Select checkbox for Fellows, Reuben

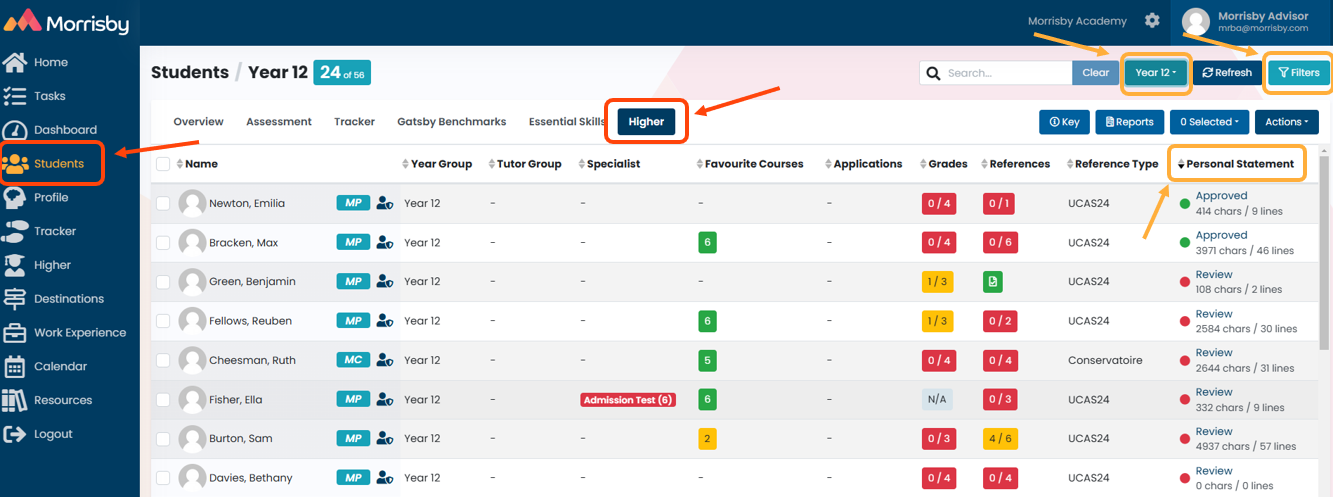tap(163, 321)
